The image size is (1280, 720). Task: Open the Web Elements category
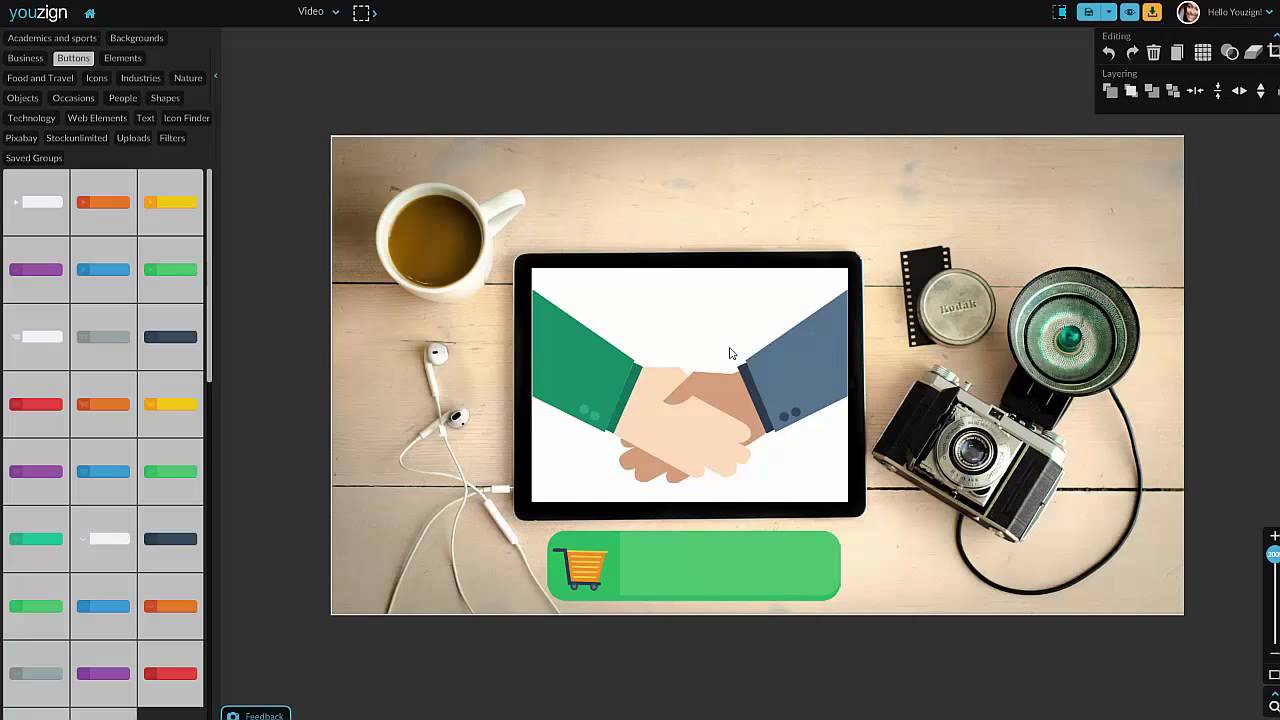97,118
